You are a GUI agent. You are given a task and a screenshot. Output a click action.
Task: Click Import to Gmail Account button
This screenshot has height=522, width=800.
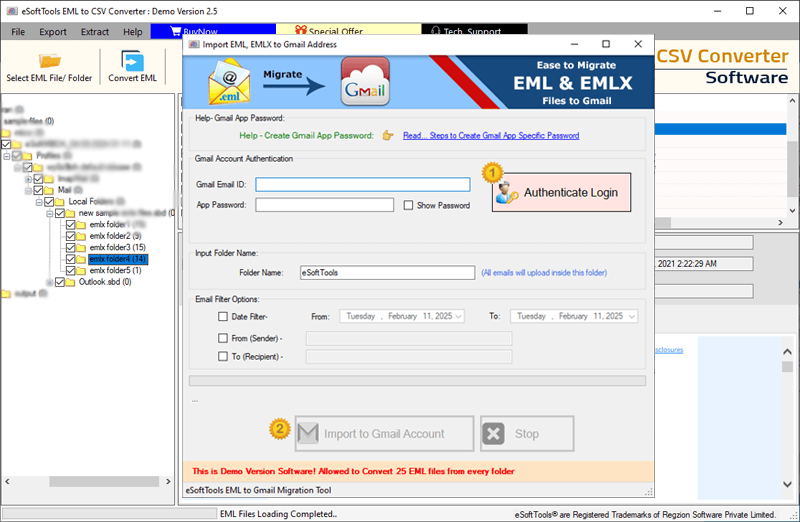(384, 434)
